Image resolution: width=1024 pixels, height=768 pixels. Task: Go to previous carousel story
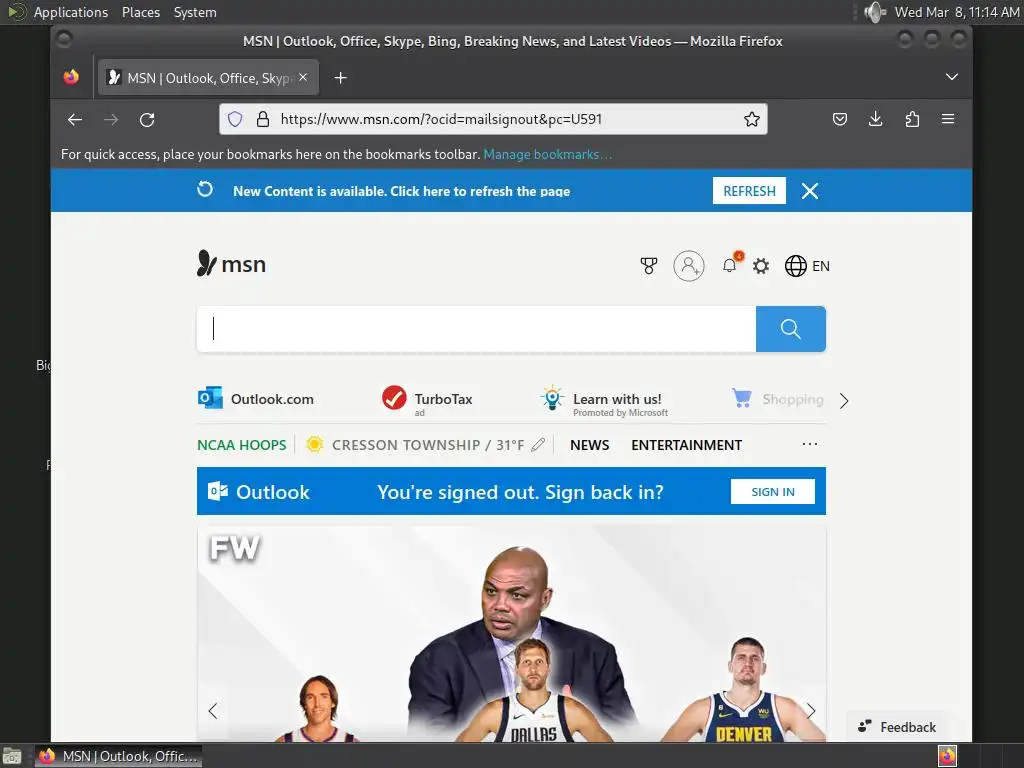[x=213, y=711]
